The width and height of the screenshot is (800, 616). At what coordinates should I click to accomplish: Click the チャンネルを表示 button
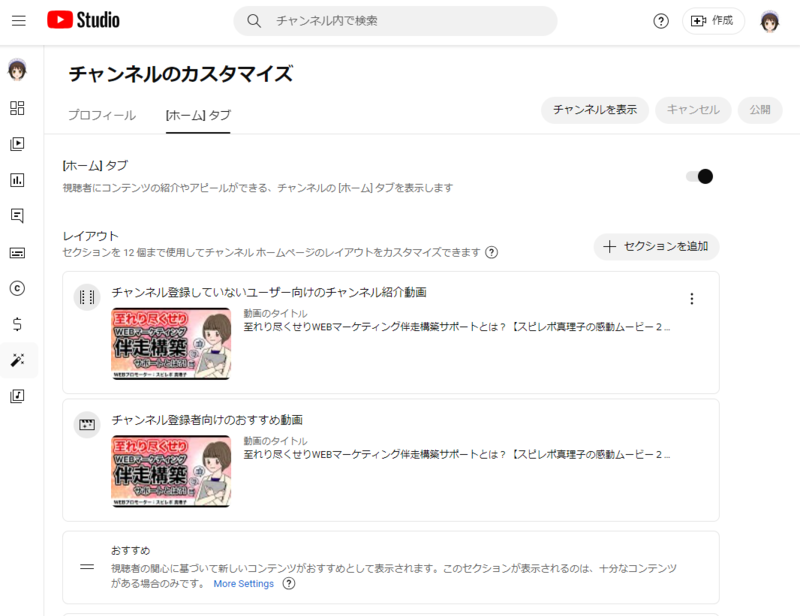click(x=595, y=110)
